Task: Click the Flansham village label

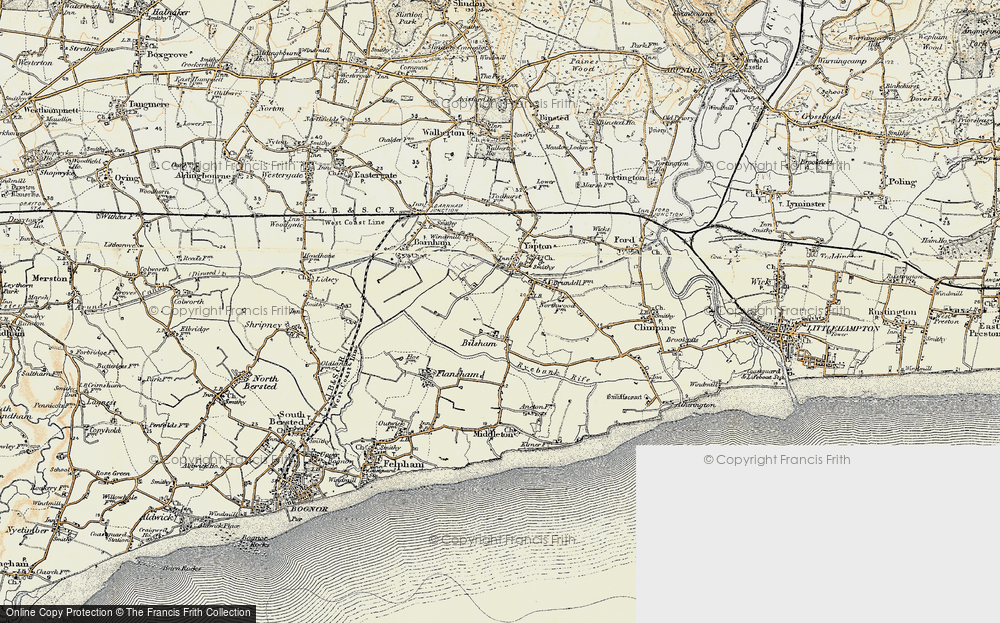Action: coord(459,374)
